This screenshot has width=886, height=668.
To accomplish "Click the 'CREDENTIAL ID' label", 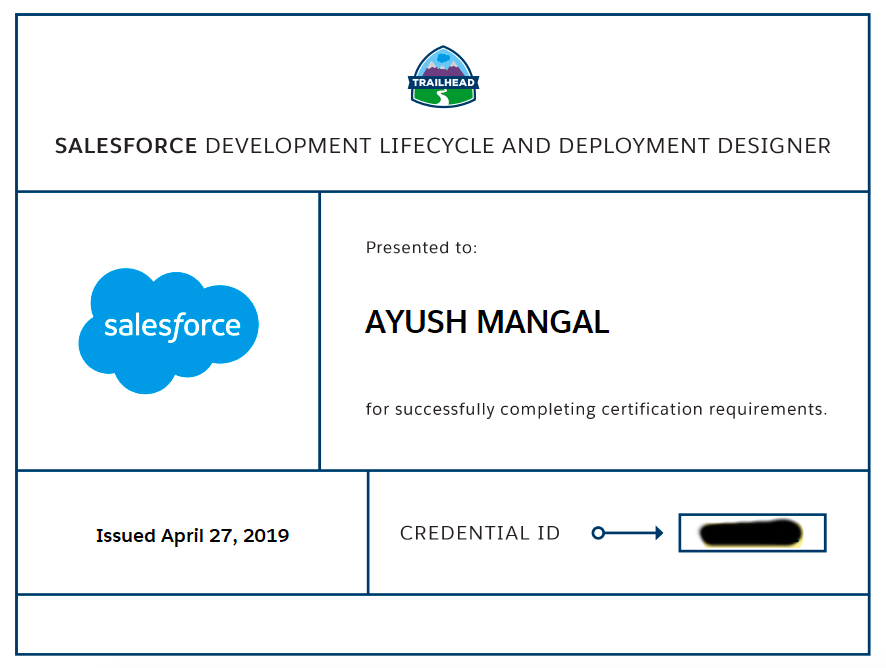I will click(480, 533).
